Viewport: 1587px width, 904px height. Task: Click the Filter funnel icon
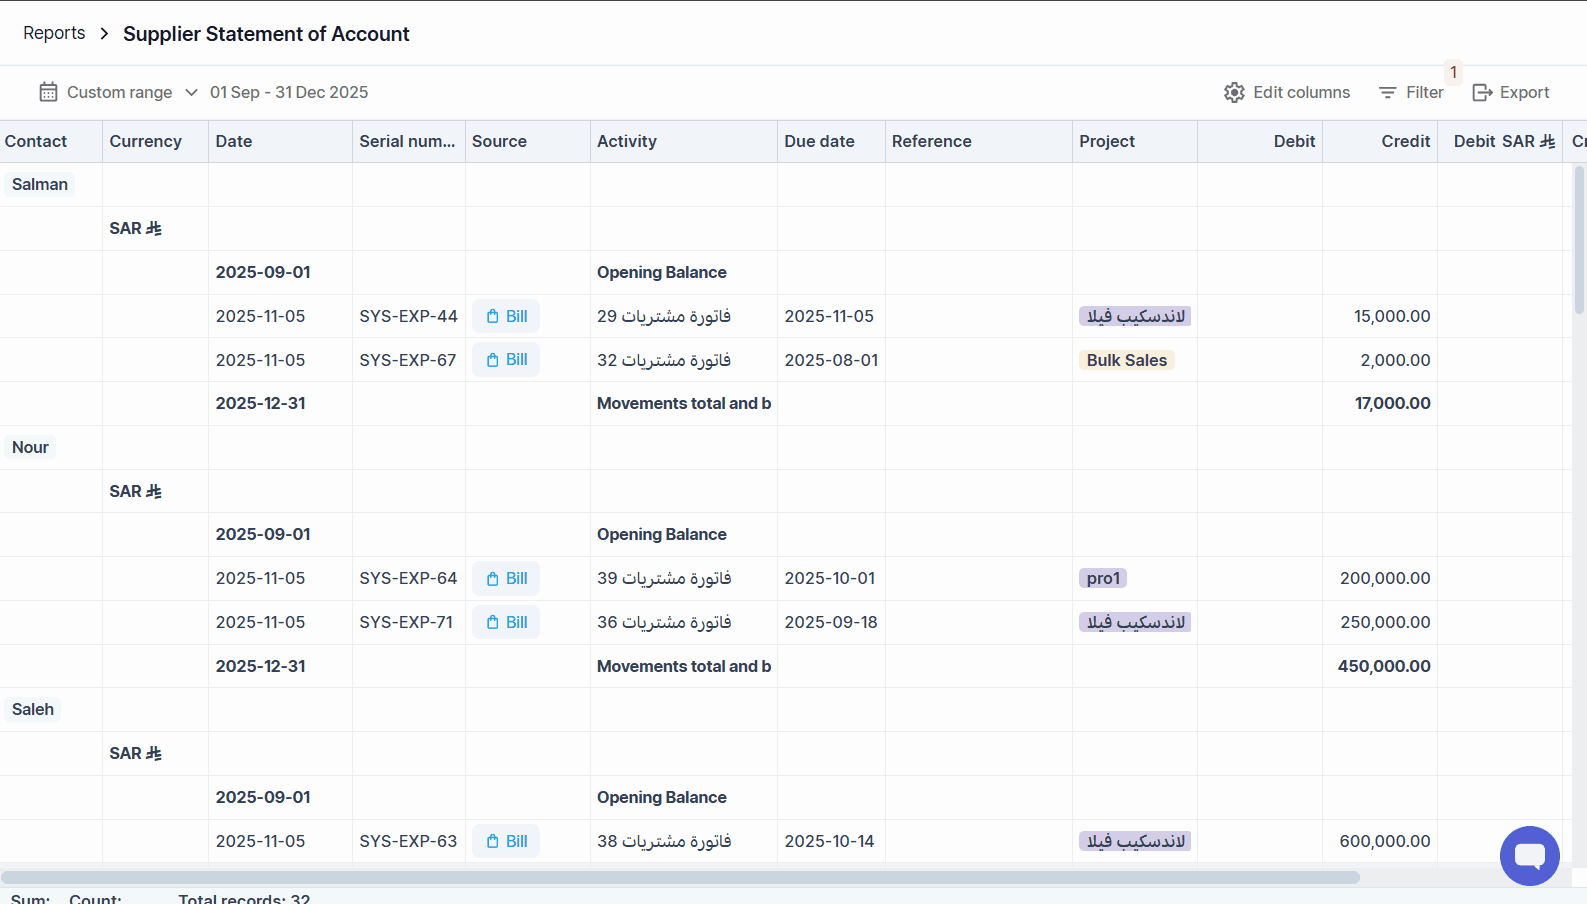click(x=1387, y=92)
